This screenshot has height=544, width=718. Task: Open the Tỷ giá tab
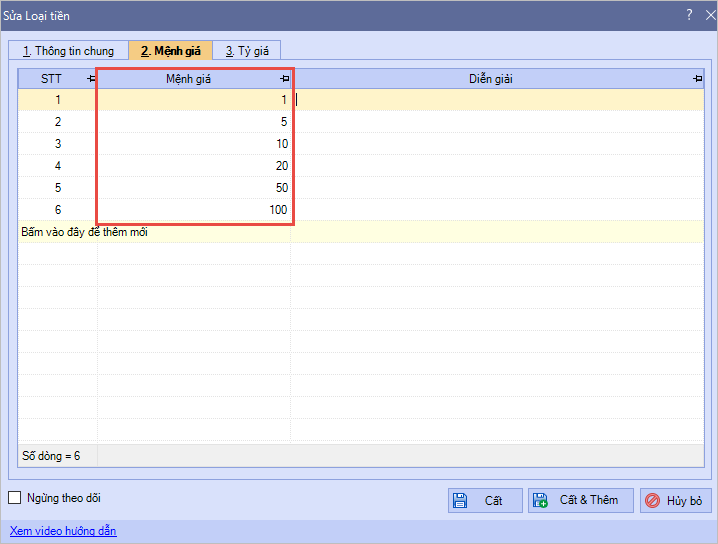[x=250, y=50]
